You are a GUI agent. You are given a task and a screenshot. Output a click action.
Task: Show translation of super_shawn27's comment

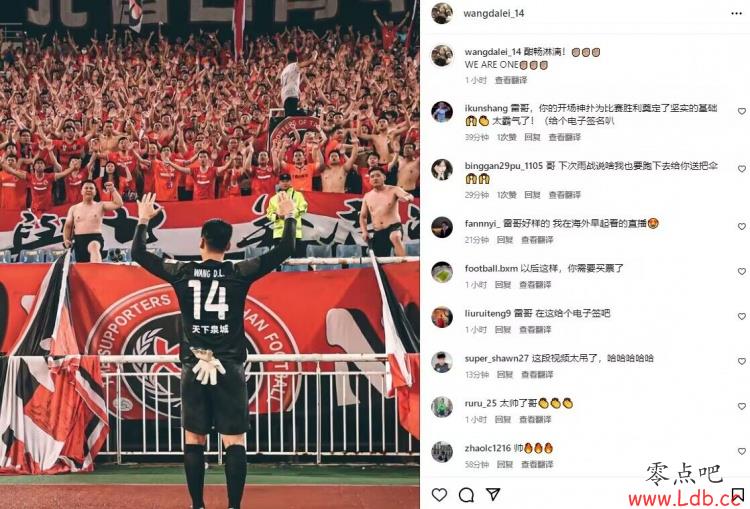537,375
